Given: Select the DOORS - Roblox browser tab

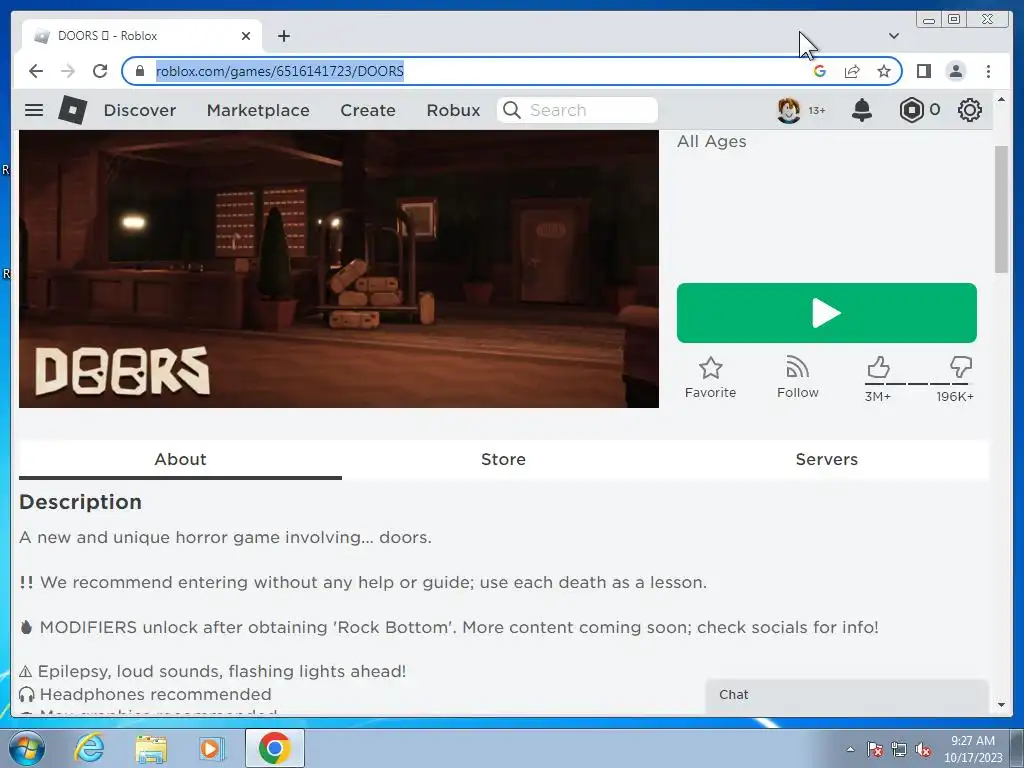Looking at the screenshot, I should (142, 36).
